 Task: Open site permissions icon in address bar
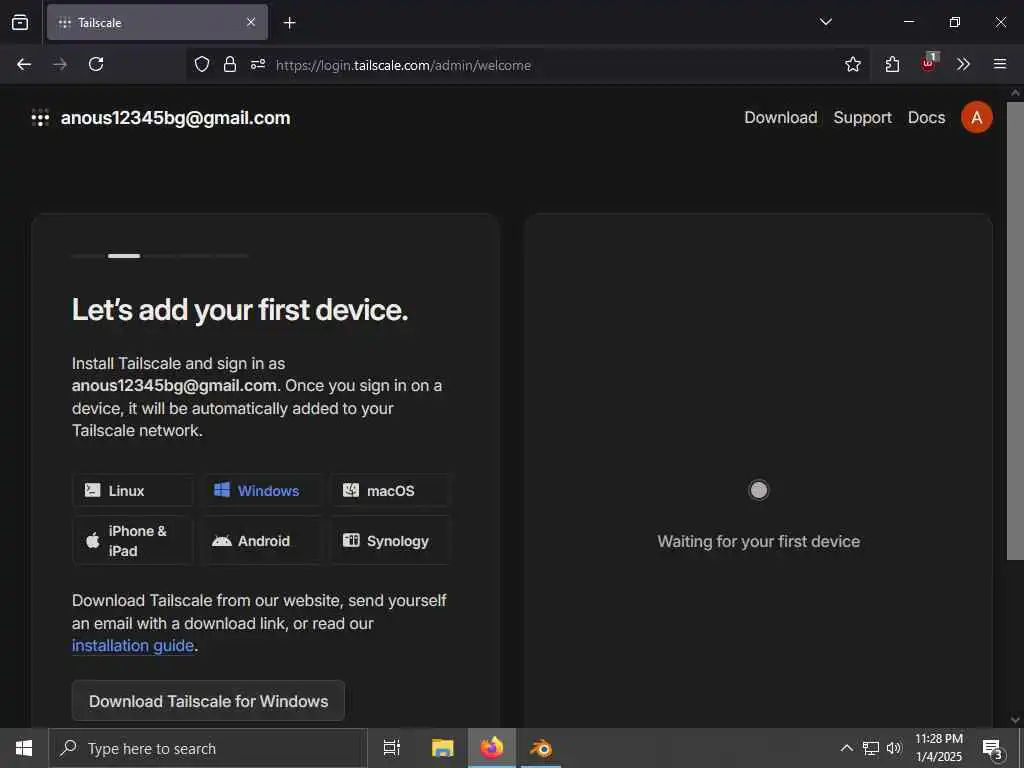(x=258, y=64)
